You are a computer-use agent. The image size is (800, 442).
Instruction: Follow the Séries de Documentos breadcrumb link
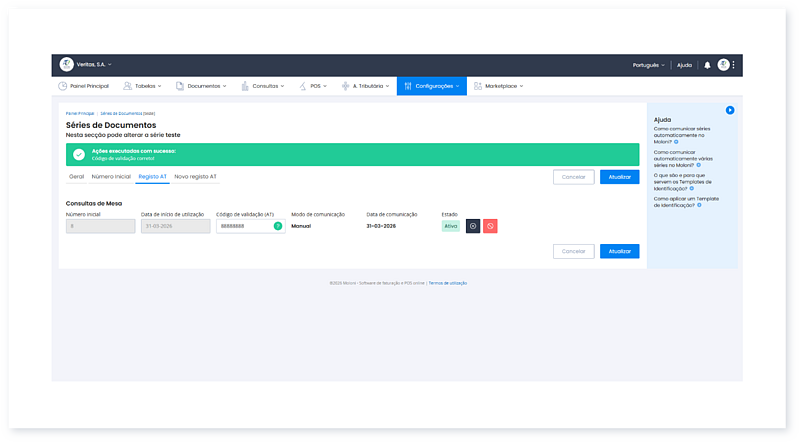[121, 113]
